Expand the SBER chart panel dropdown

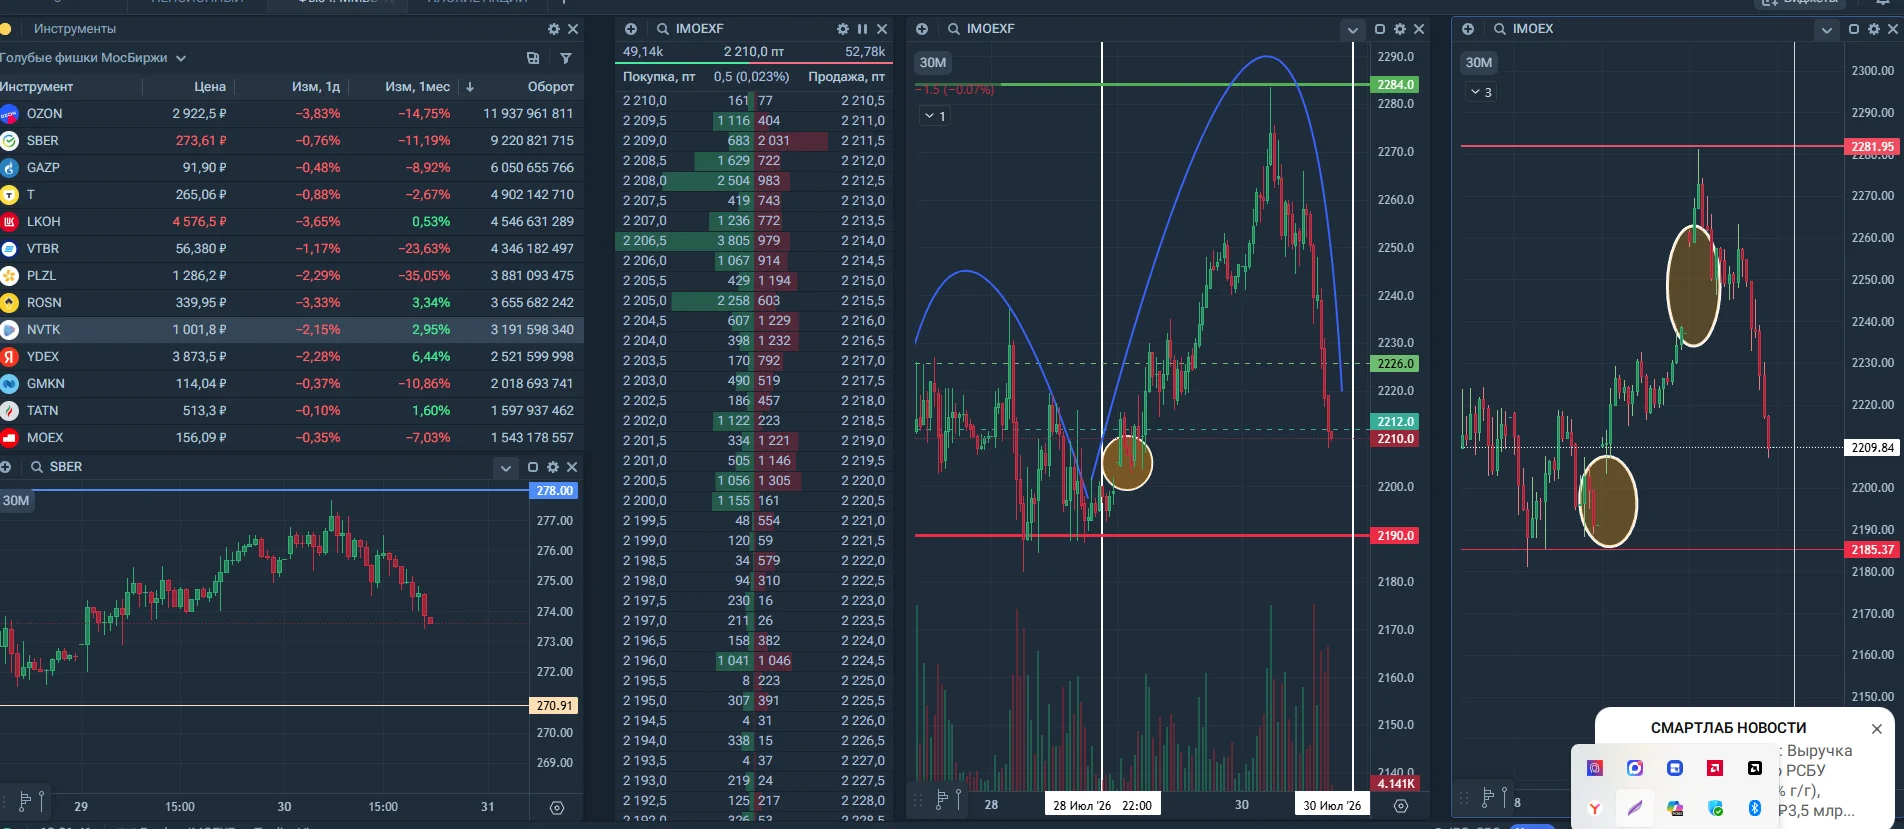tap(506, 467)
